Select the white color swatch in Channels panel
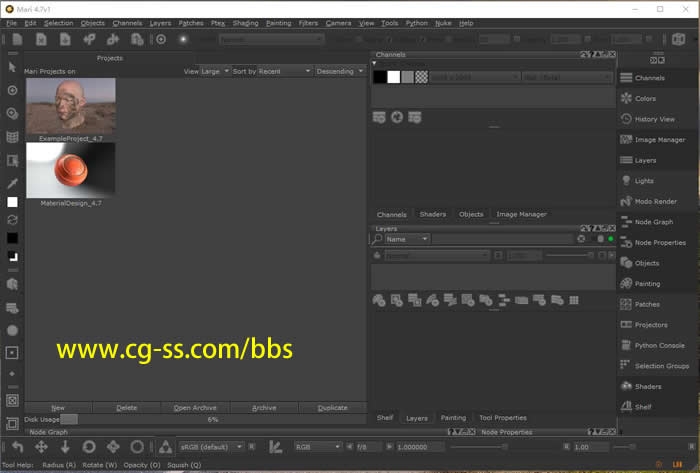The height and width of the screenshot is (473, 700). (x=394, y=77)
